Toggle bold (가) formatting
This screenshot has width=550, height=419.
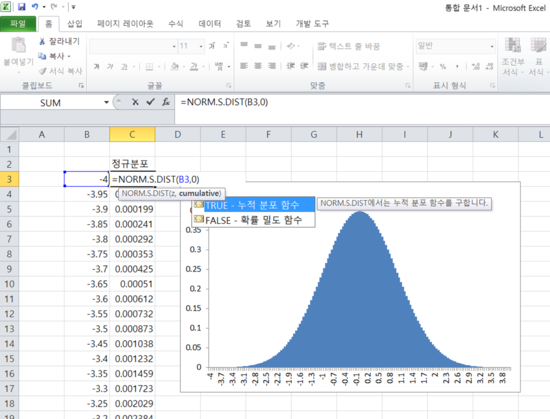(x=96, y=66)
